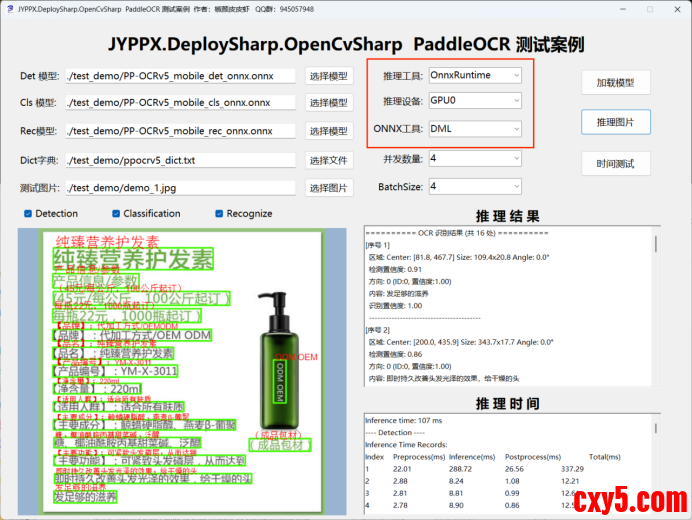Viewport: 692px width, 520px height.
Task: Click the 时间测试 button
Action: tap(616, 164)
